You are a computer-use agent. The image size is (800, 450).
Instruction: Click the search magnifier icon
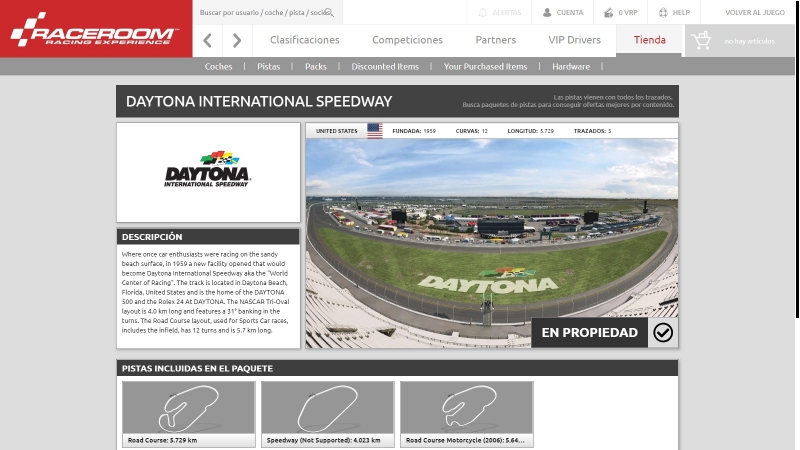tap(329, 12)
